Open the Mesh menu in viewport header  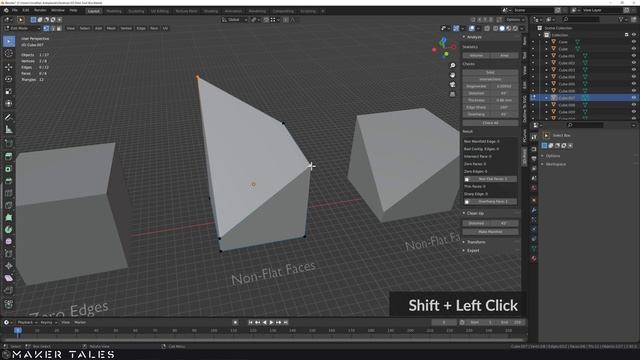point(111,28)
